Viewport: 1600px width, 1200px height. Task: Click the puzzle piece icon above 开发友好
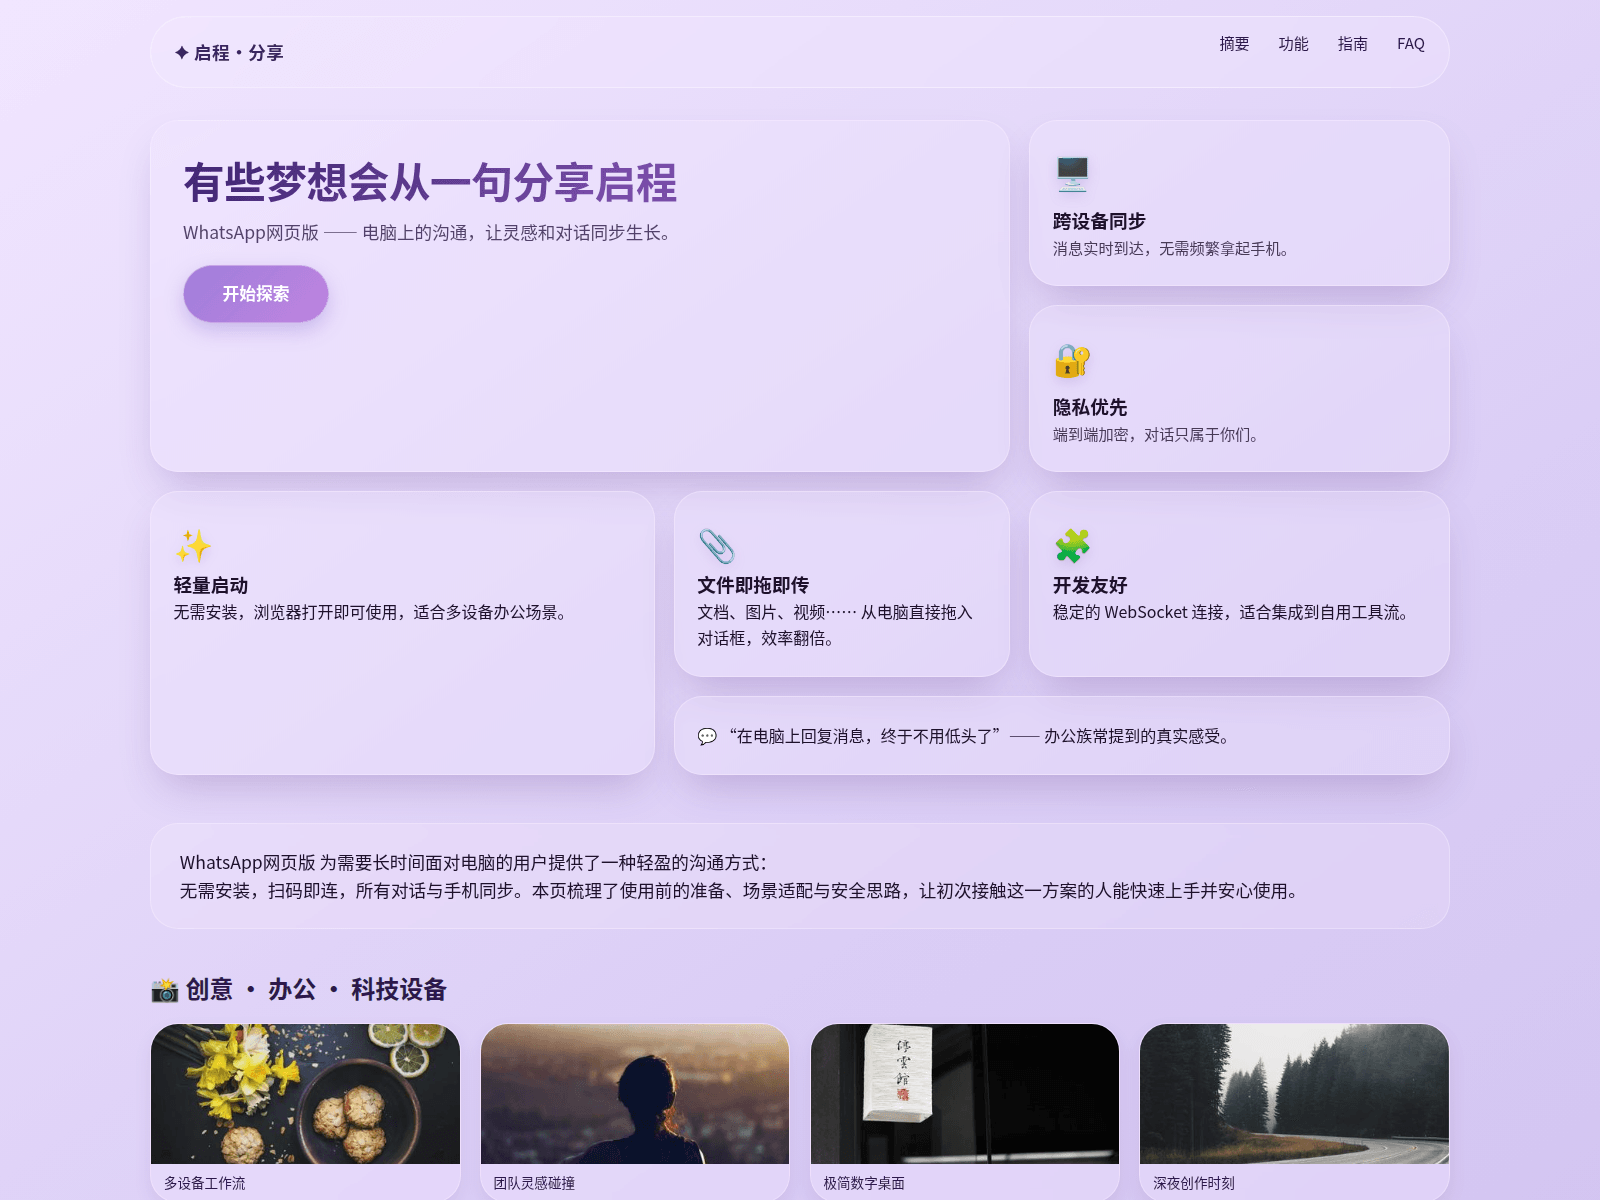[x=1072, y=546]
